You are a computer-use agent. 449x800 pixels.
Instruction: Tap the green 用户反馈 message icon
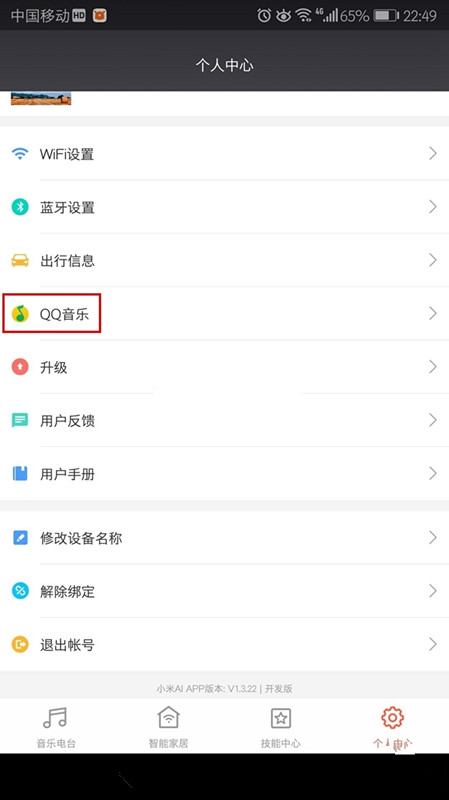click(20, 420)
